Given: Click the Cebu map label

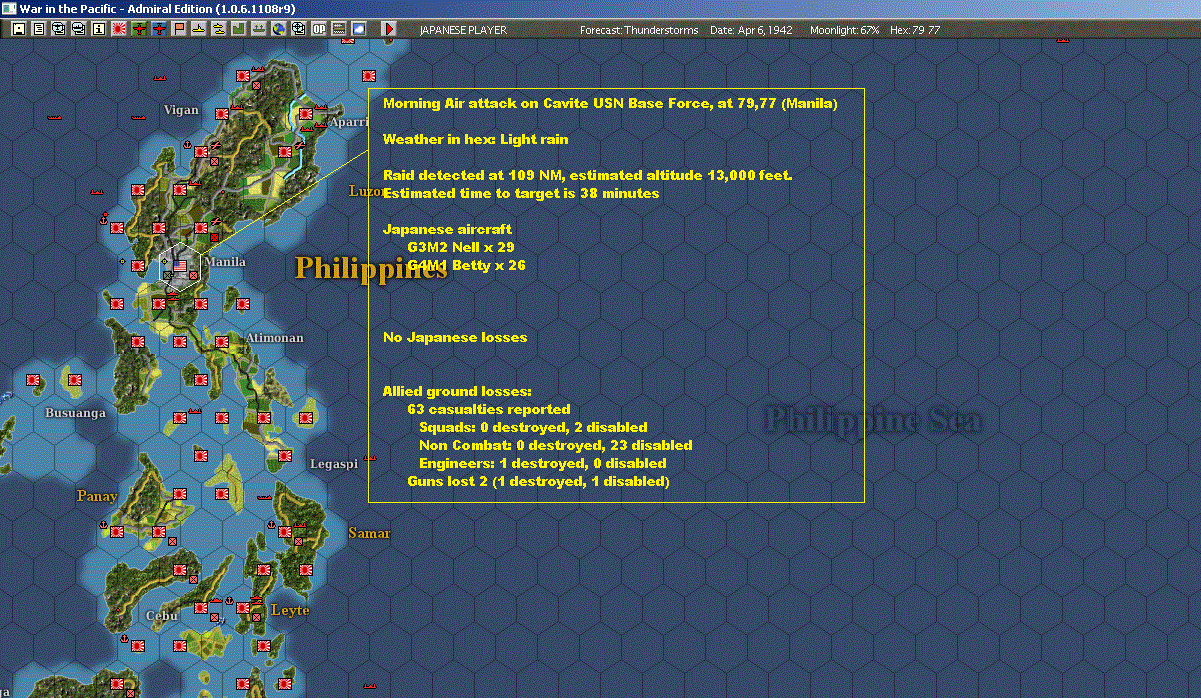Looking at the screenshot, I should 162,616.
